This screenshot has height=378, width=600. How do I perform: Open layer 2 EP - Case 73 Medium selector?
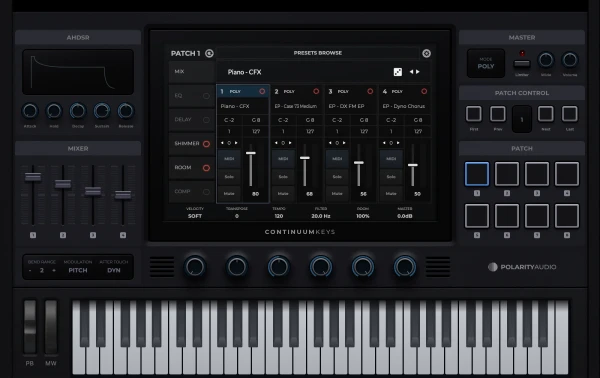pyautogui.click(x=297, y=106)
